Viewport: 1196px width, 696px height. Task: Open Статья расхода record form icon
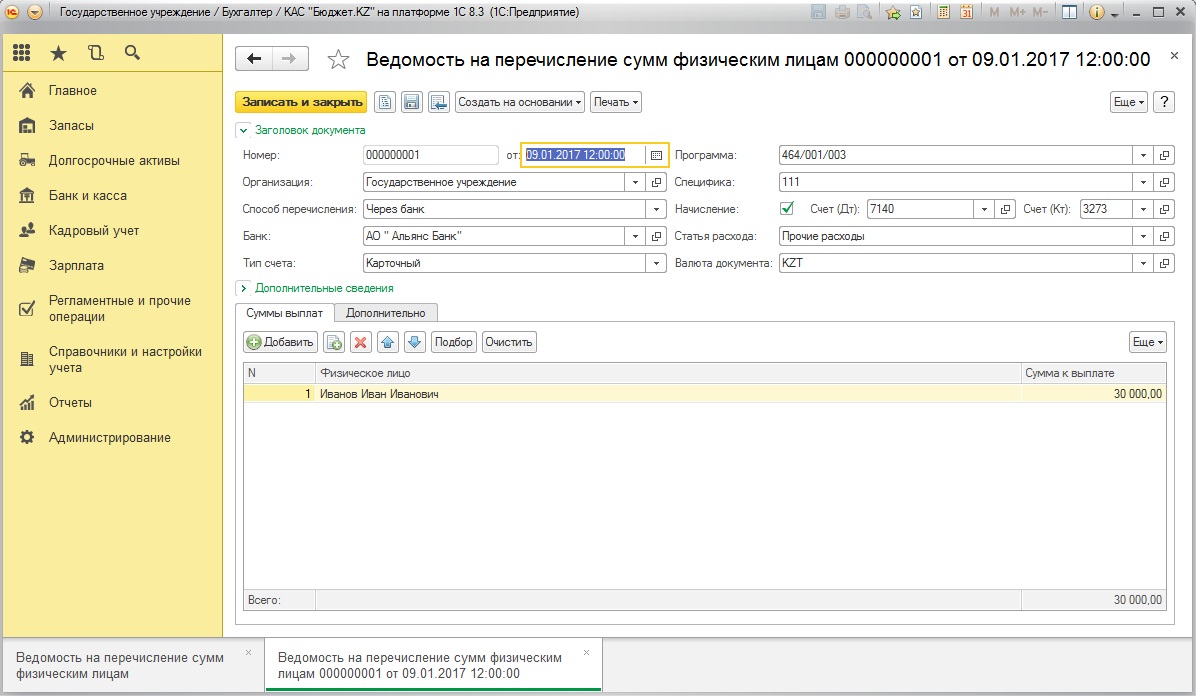1164,237
